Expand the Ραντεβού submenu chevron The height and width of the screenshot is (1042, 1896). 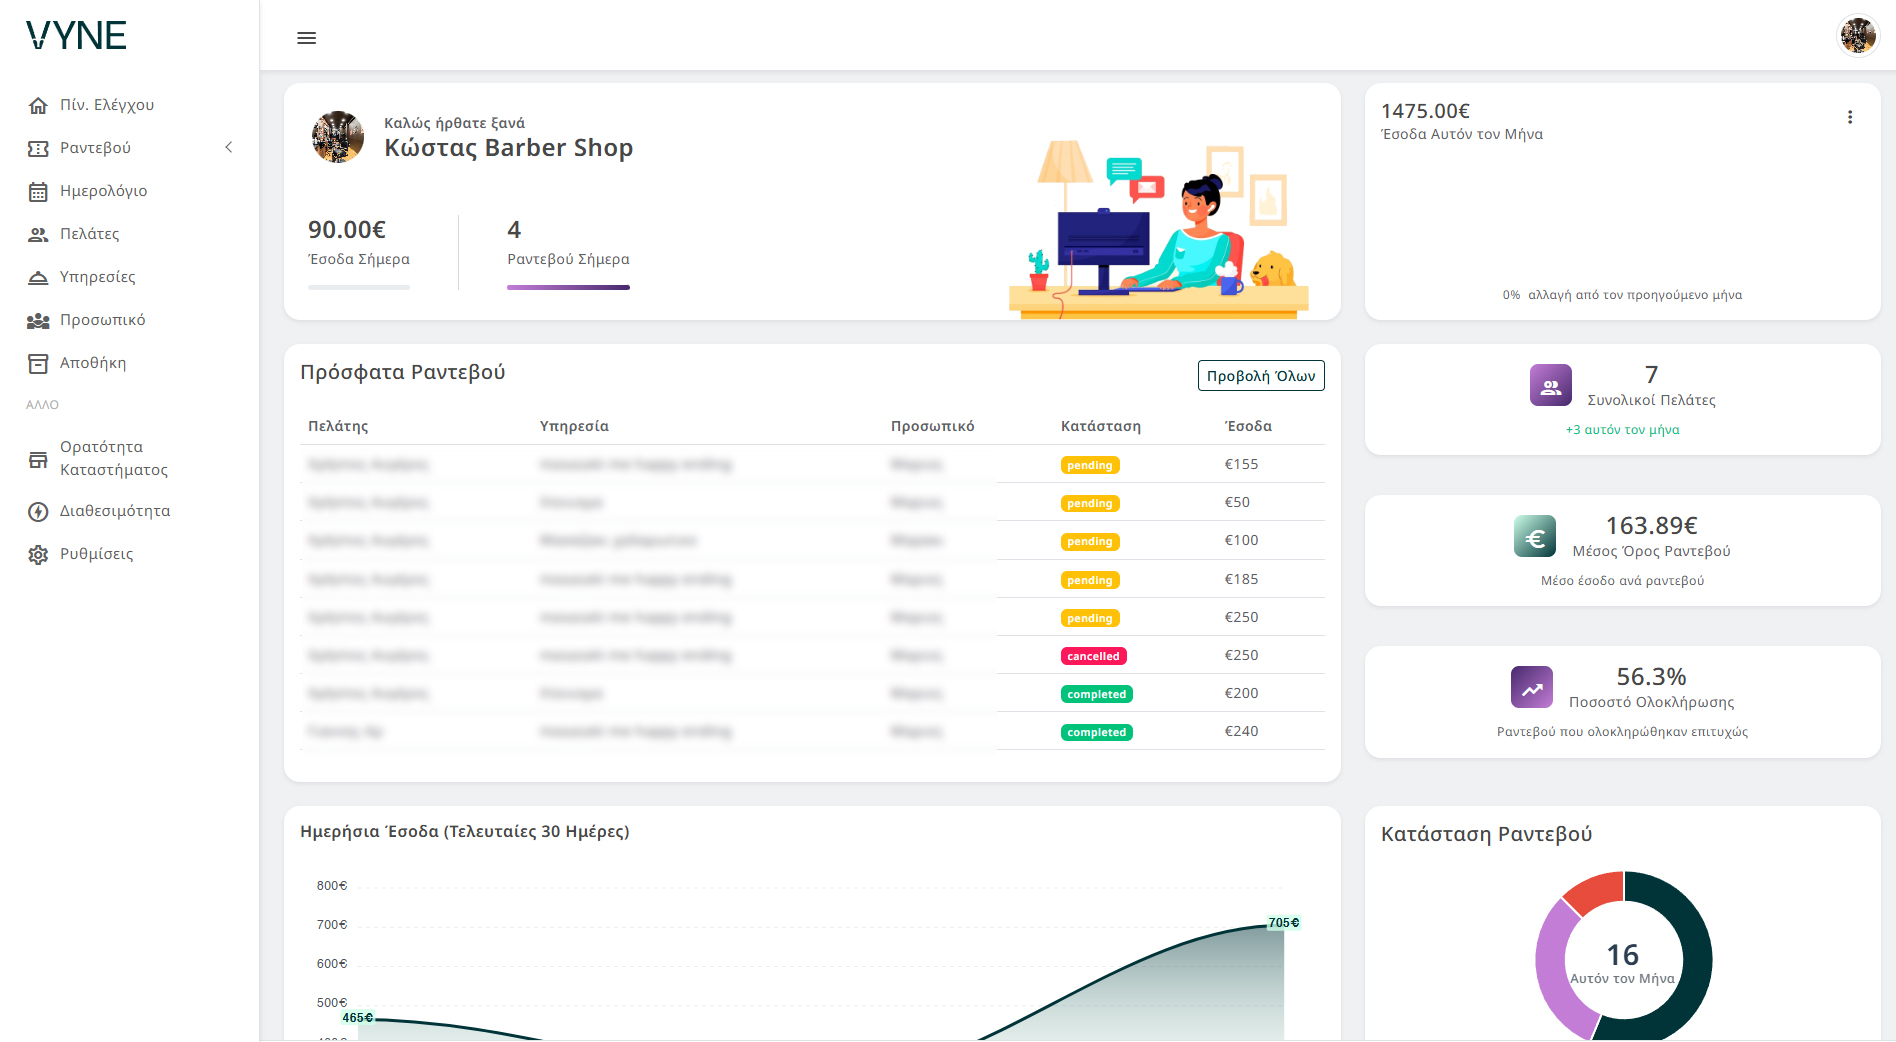[x=229, y=148]
